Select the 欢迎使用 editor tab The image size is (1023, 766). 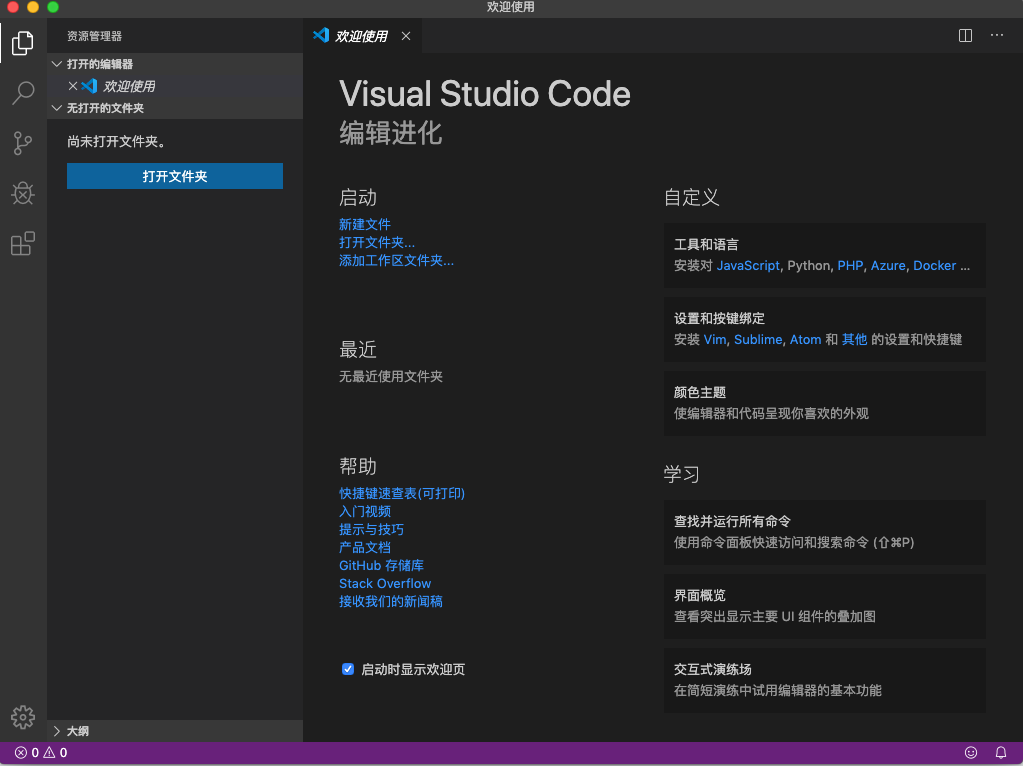361,36
